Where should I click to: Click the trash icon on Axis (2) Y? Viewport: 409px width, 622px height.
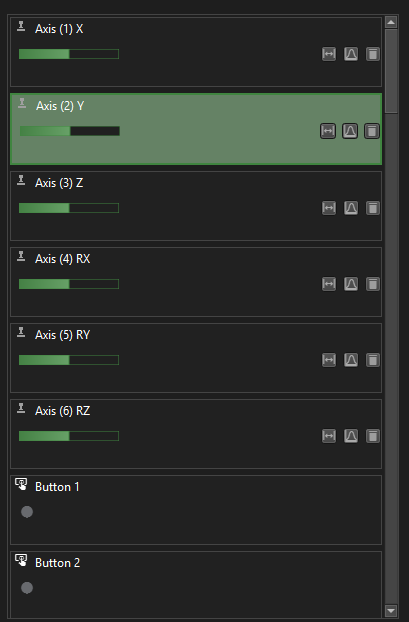pyautogui.click(x=372, y=131)
